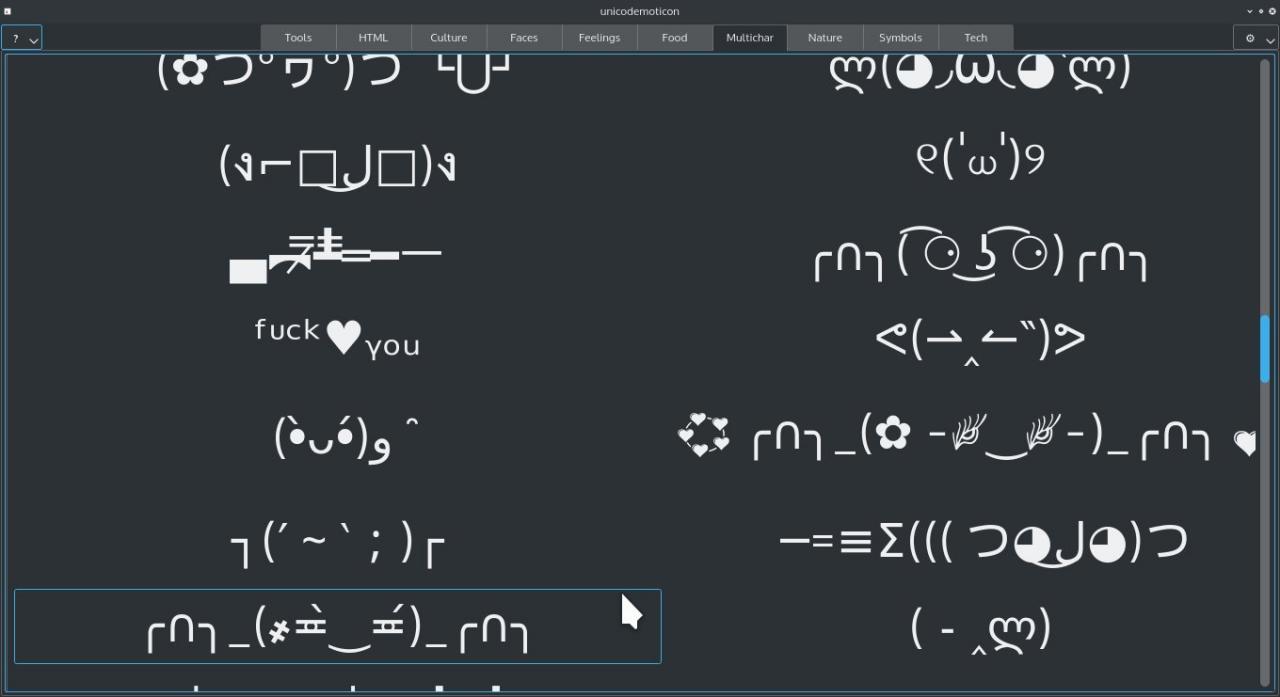This screenshot has width=1280, height=697.
Task: Select the annoyed <(￢‸￢")> emoticon
Action: 981,340
